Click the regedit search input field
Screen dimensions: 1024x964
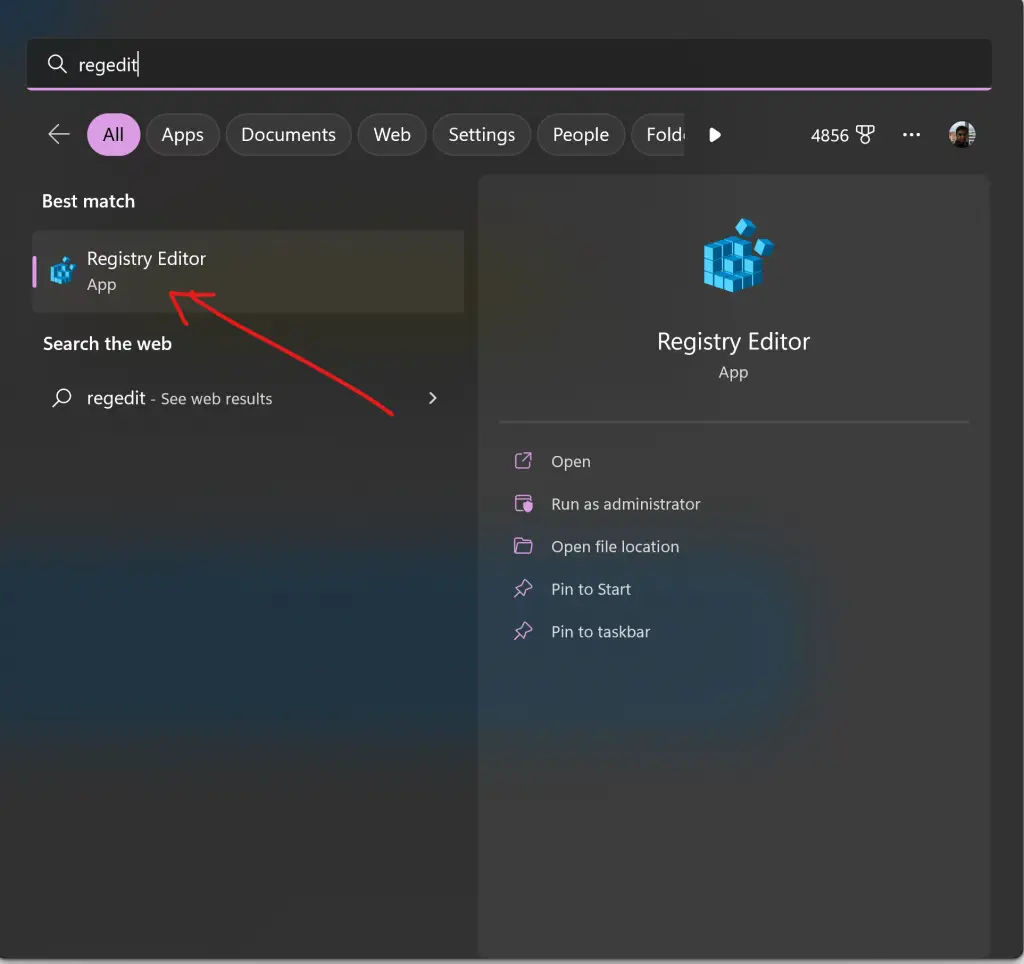click(509, 64)
